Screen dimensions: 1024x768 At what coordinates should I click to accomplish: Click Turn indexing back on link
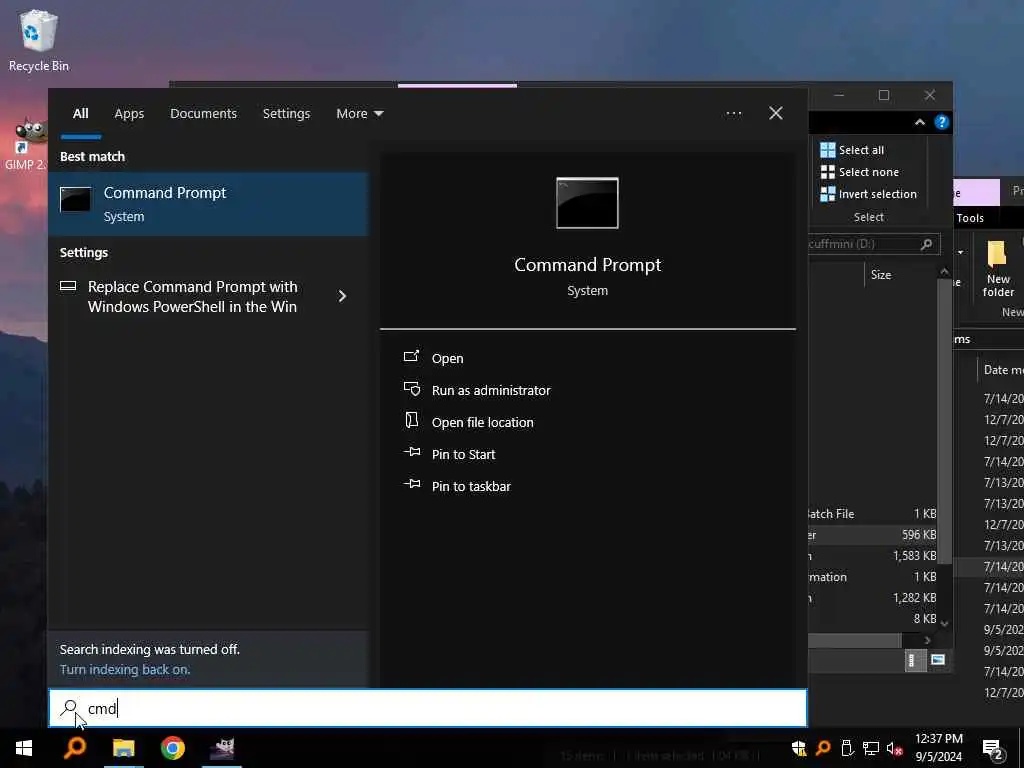(125, 669)
